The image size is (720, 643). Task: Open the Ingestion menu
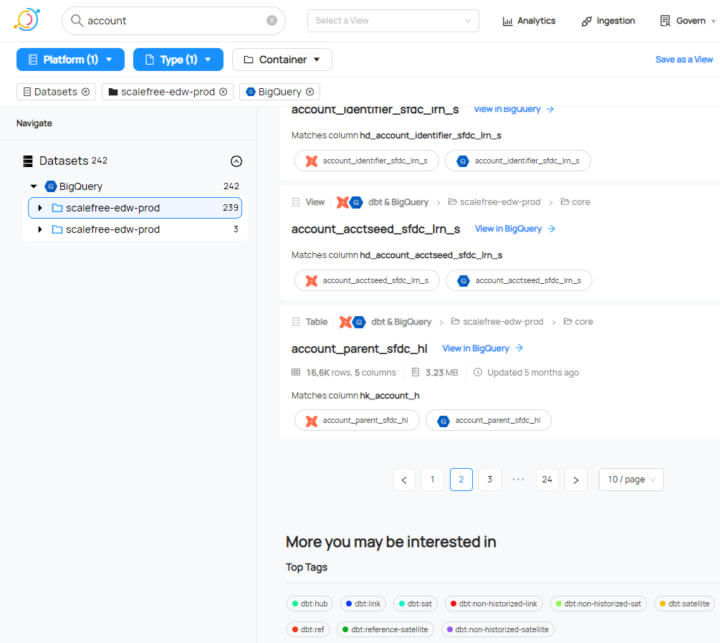point(607,21)
